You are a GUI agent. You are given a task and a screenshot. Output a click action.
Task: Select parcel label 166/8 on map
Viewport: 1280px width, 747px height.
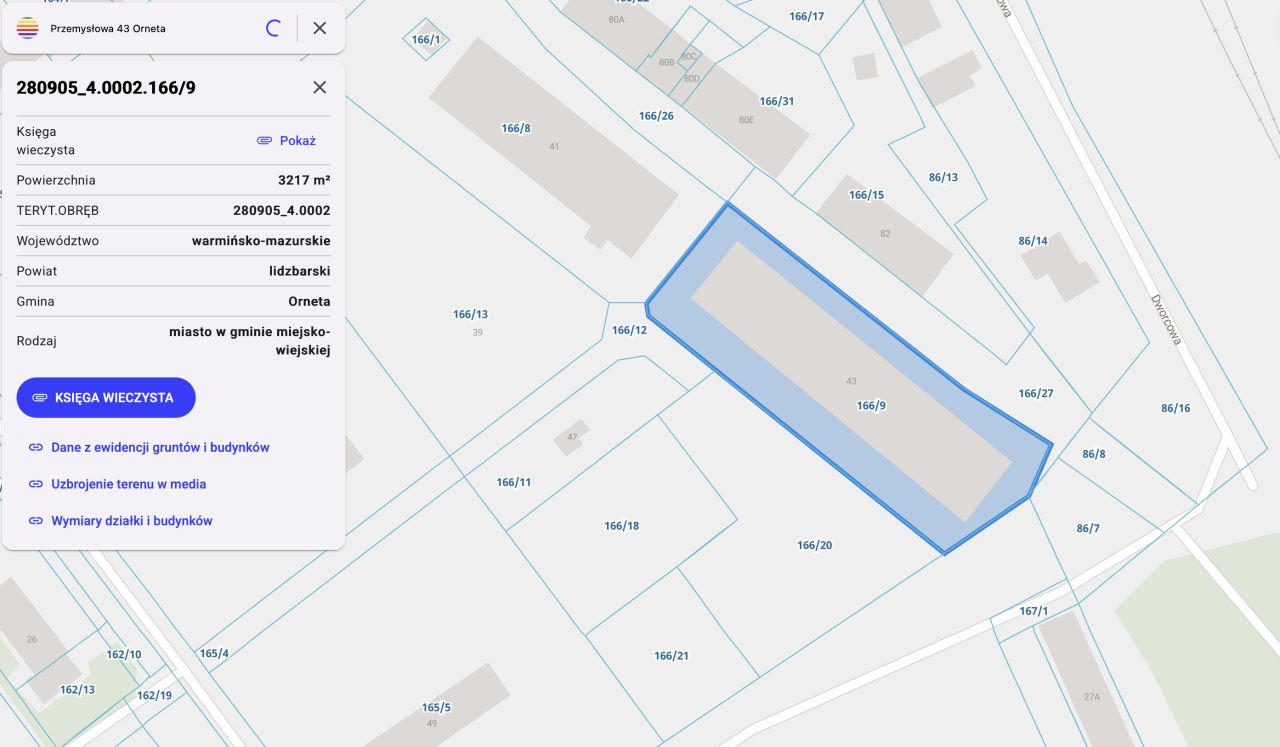point(516,128)
